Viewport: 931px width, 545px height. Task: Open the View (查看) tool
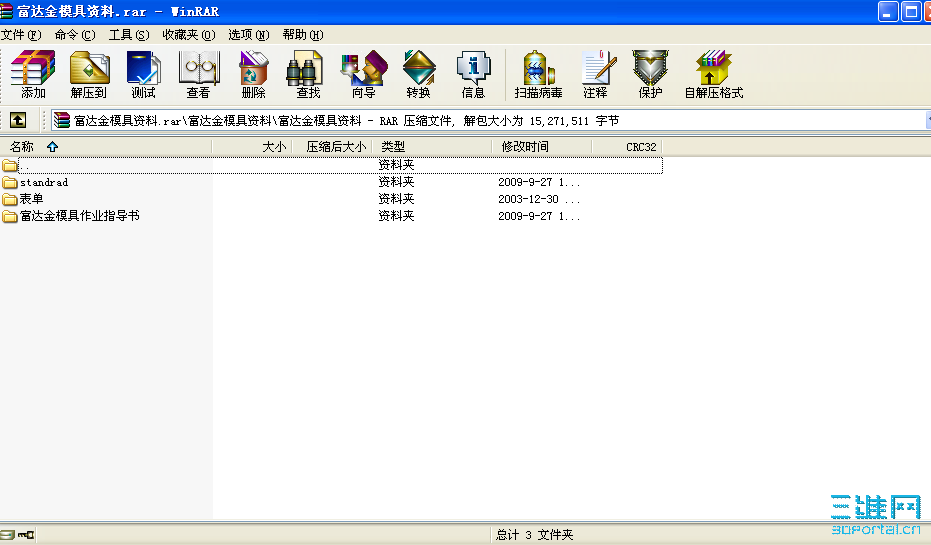199,74
